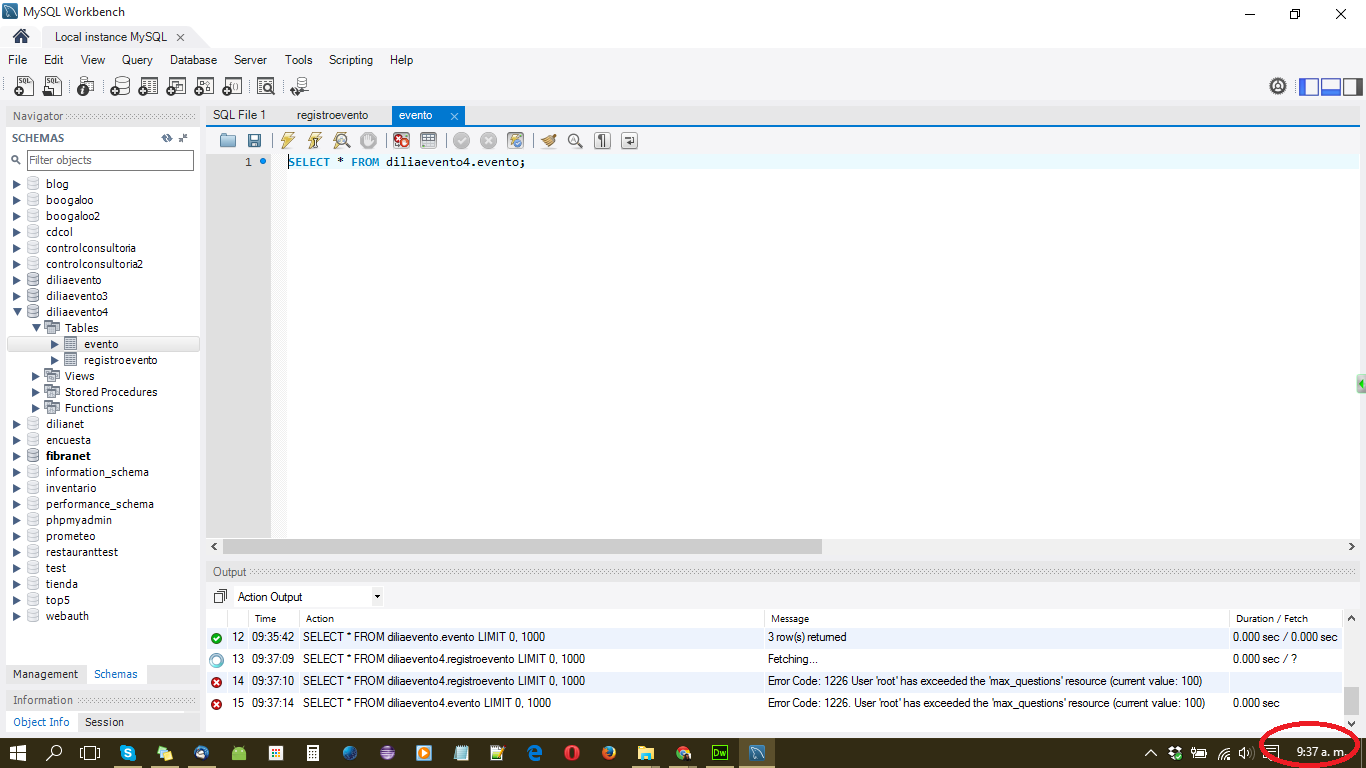Switch to the SQL File 1 tab
This screenshot has height=768, width=1366.
(x=240, y=115)
